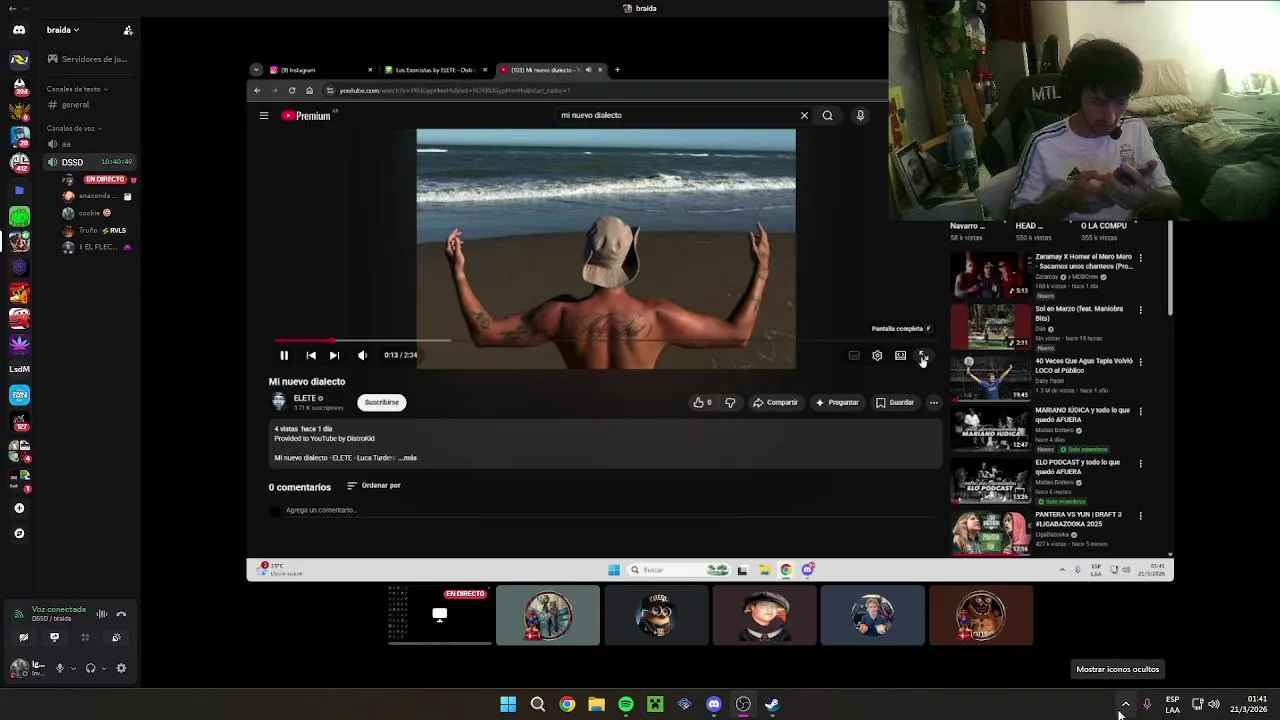Open YouTube player settings gear
The image size is (1280, 720).
click(877, 355)
